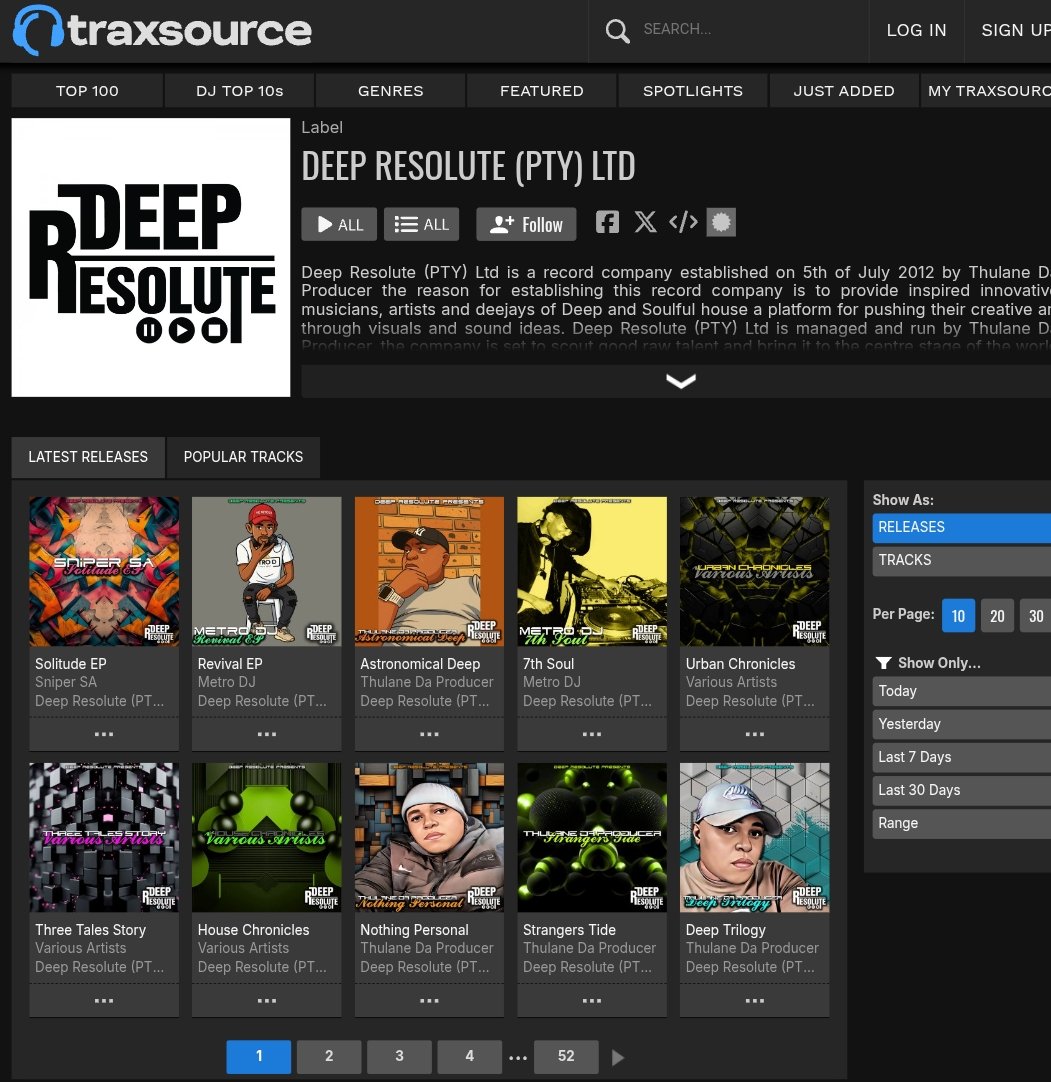Screen dimensions: 1051x1082
Task: Show results as Tracks
Action: pyautogui.click(x=961, y=560)
